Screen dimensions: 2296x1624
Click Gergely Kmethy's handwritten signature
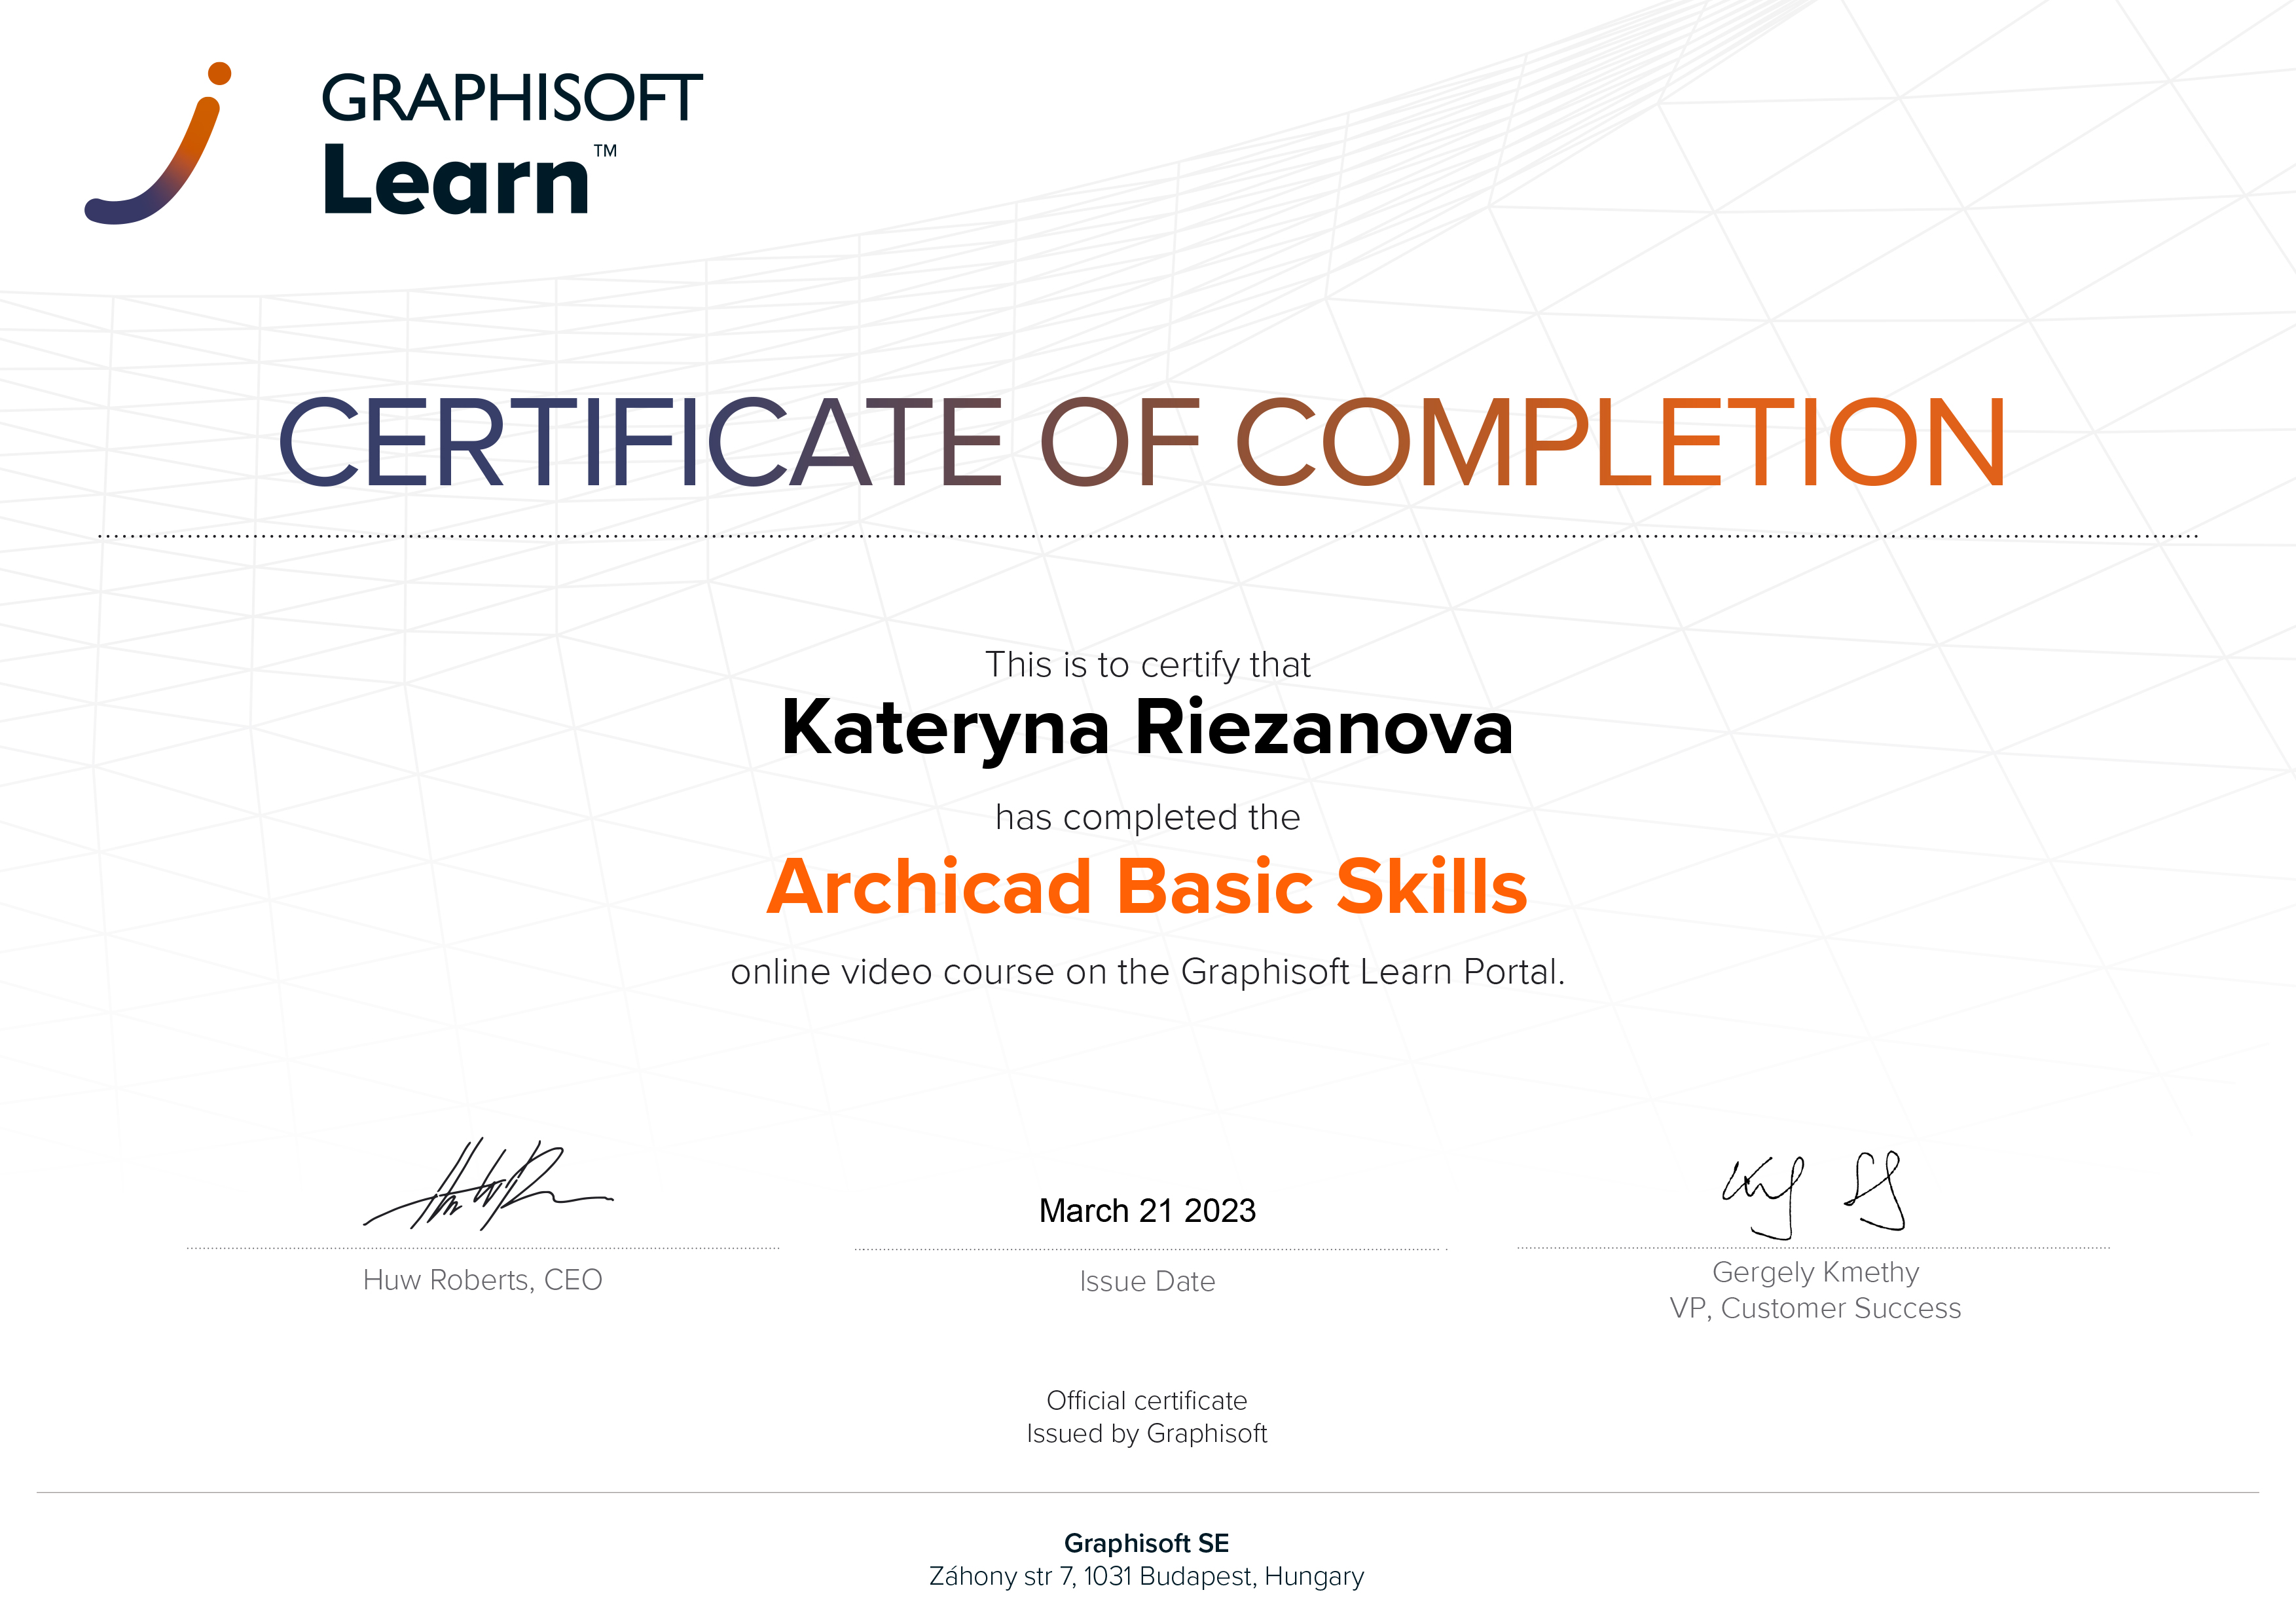1813,1195
